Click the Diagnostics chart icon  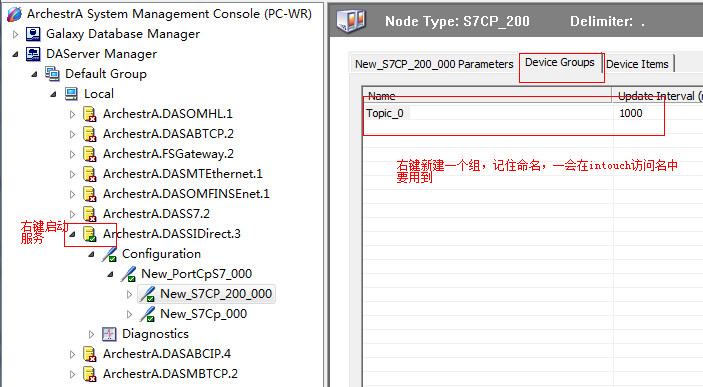109,334
